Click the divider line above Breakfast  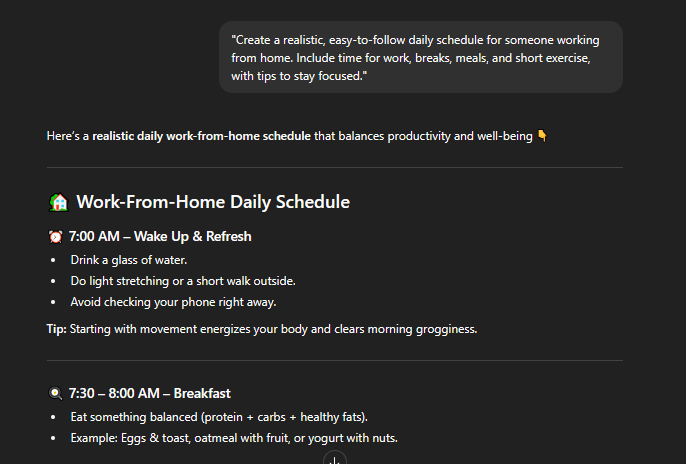[335, 361]
